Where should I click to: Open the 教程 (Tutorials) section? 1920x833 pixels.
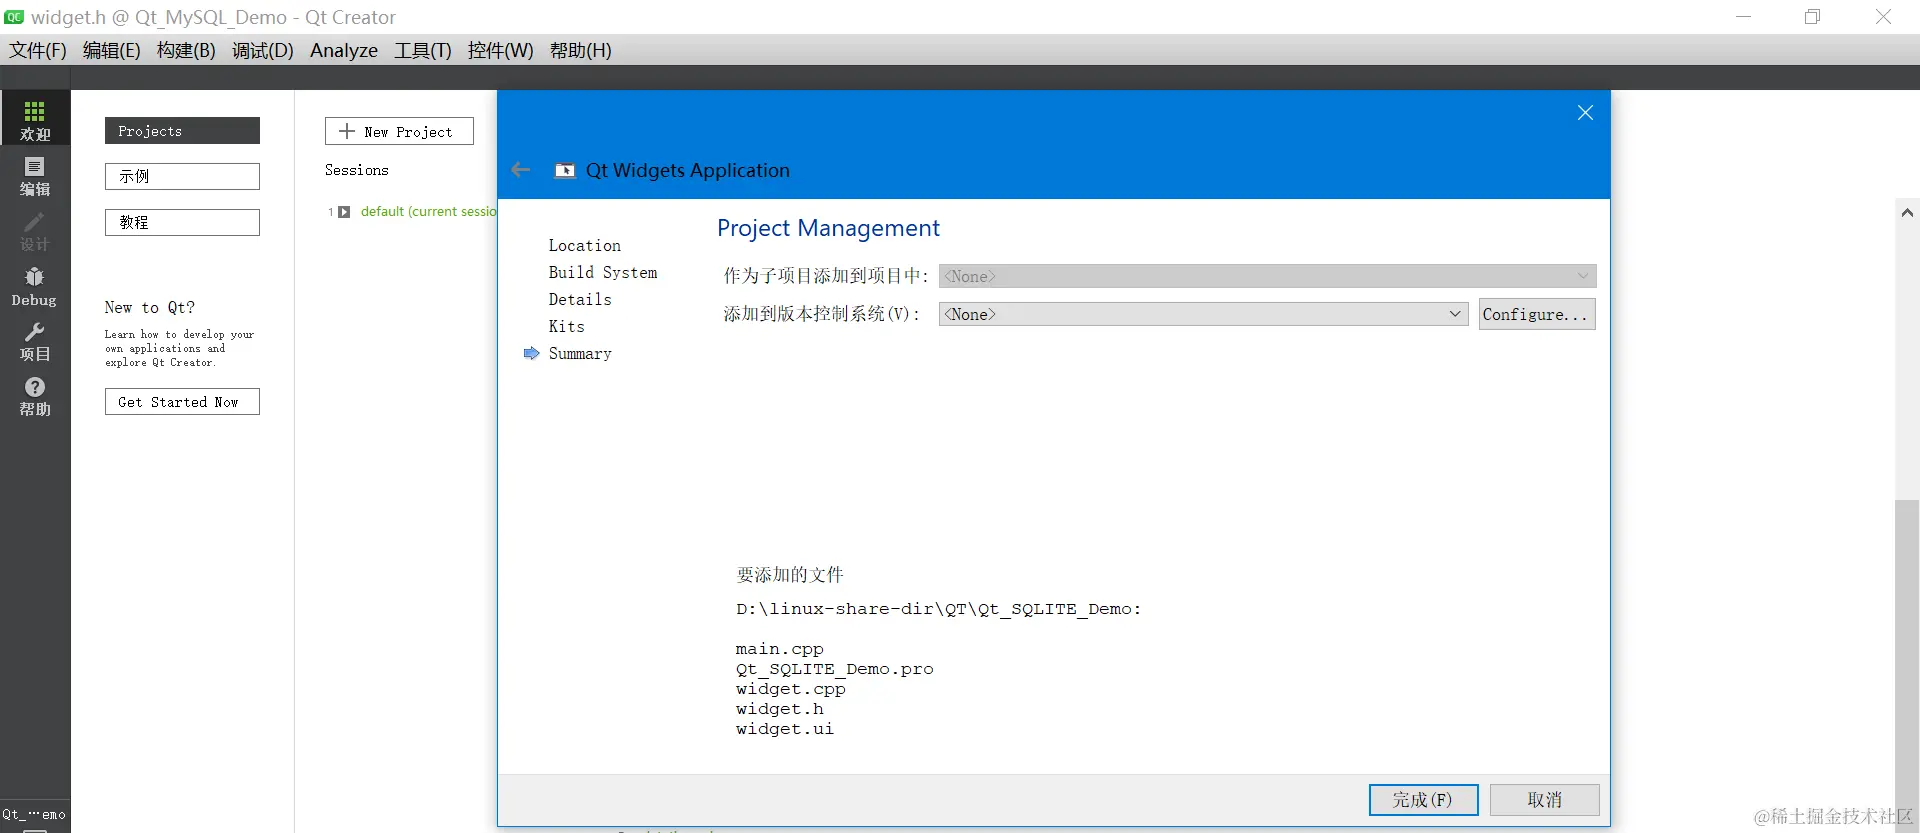(182, 223)
